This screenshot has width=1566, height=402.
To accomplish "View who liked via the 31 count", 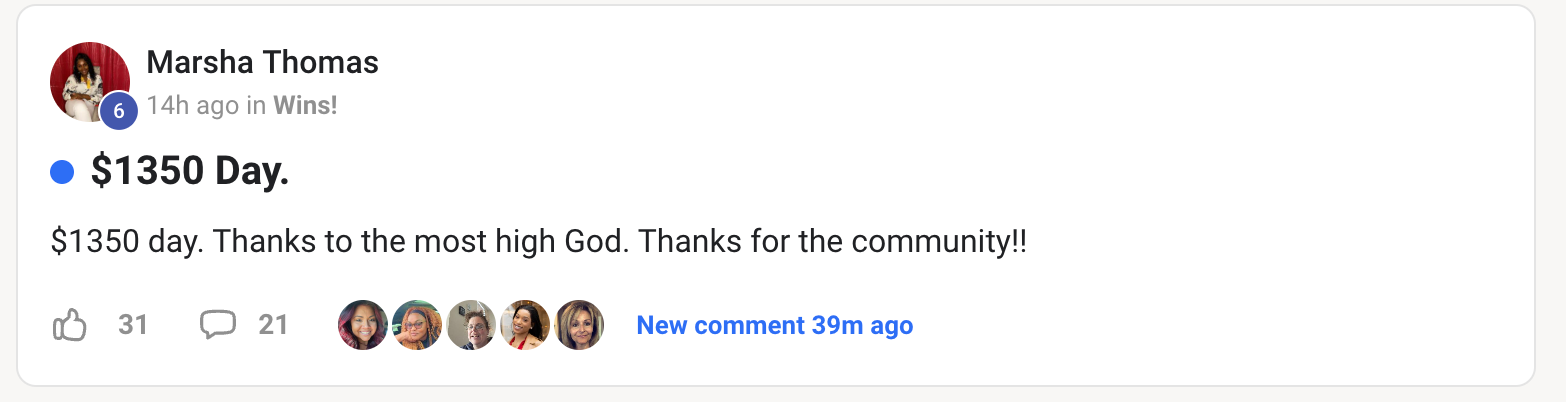I will point(133,325).
